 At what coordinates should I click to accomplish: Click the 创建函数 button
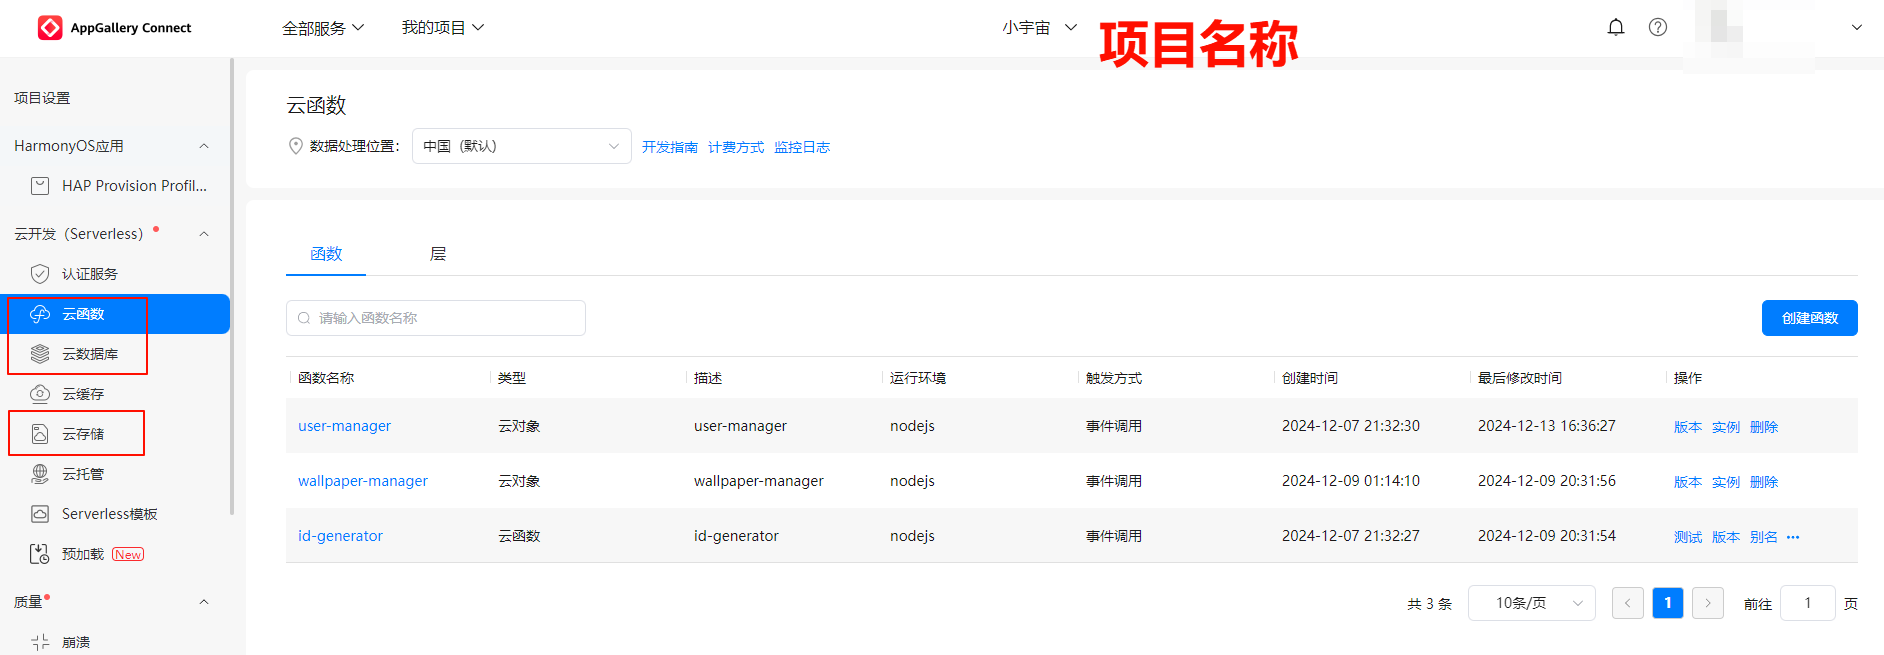click(1809, 318)
